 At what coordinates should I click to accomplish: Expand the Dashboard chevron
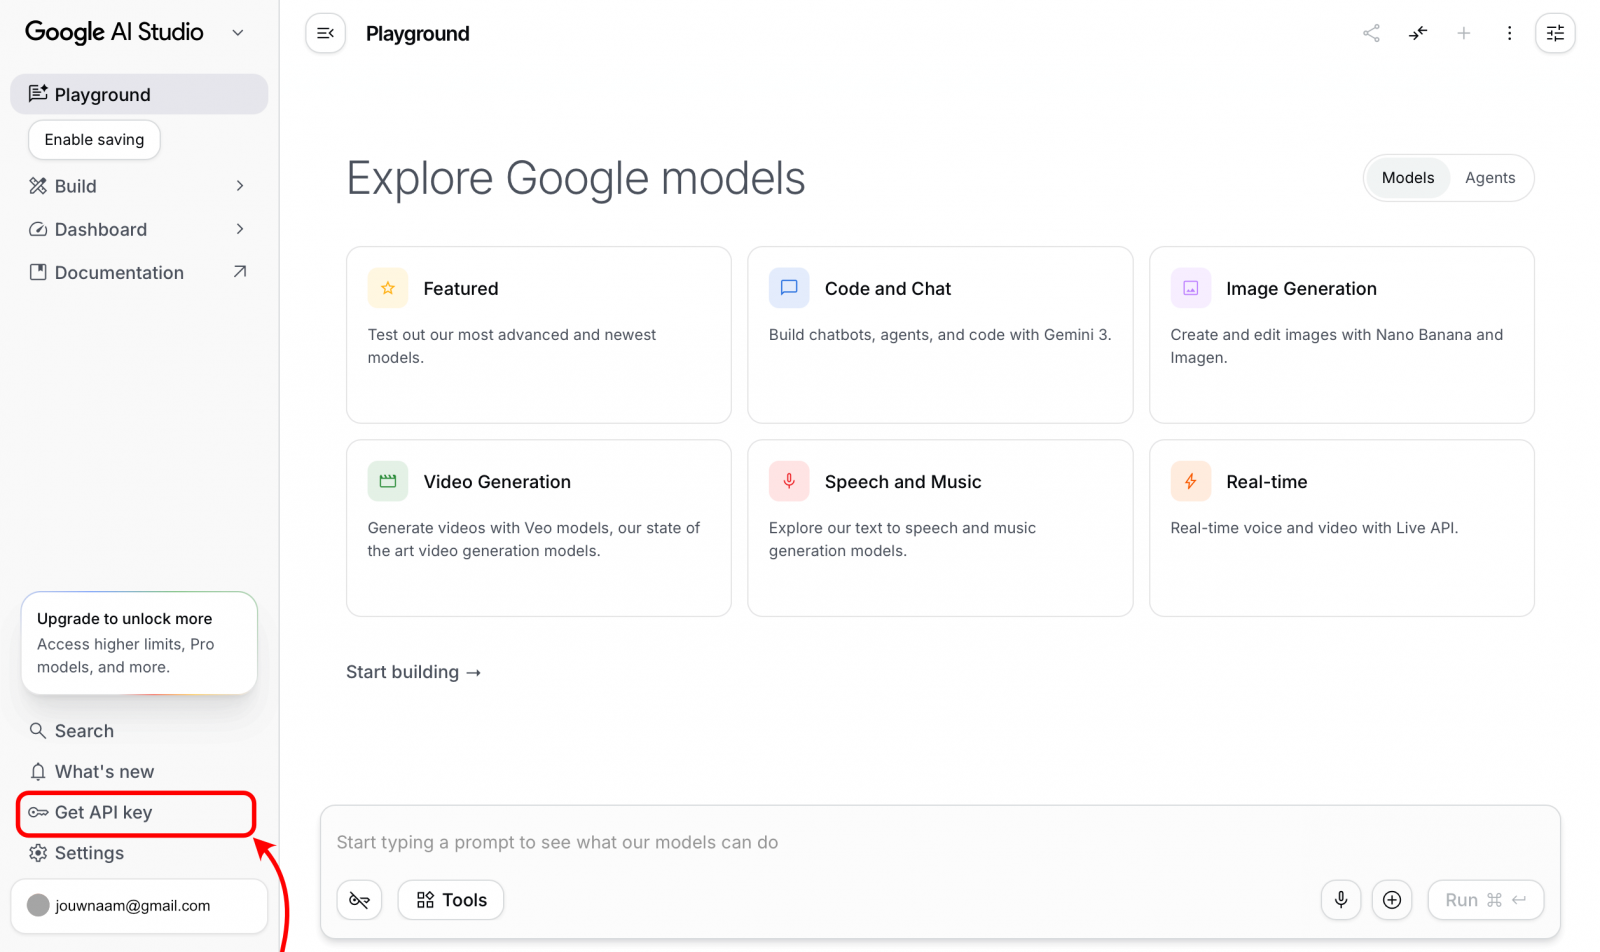(240, 229)
